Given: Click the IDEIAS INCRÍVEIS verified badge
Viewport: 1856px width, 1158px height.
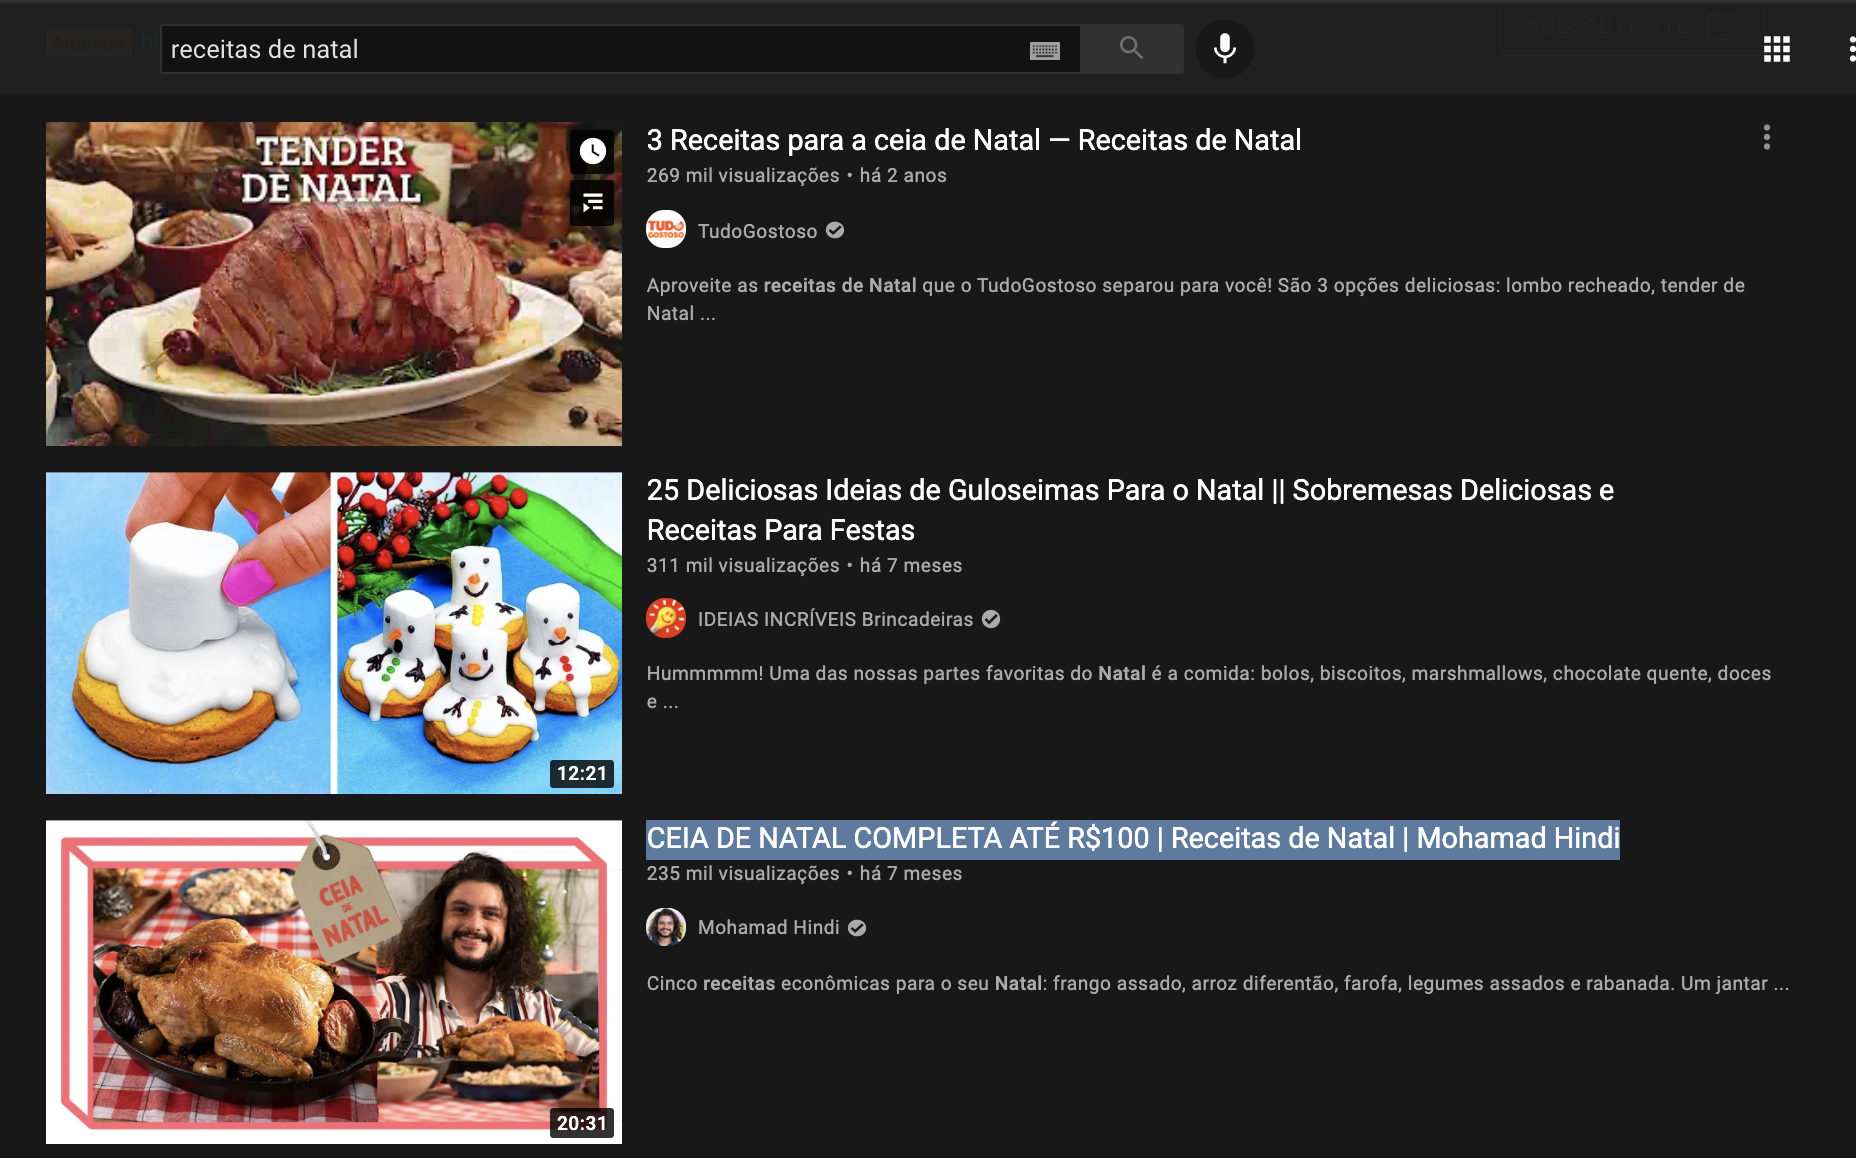Looking at the screenshot, I should click(991, 618).
